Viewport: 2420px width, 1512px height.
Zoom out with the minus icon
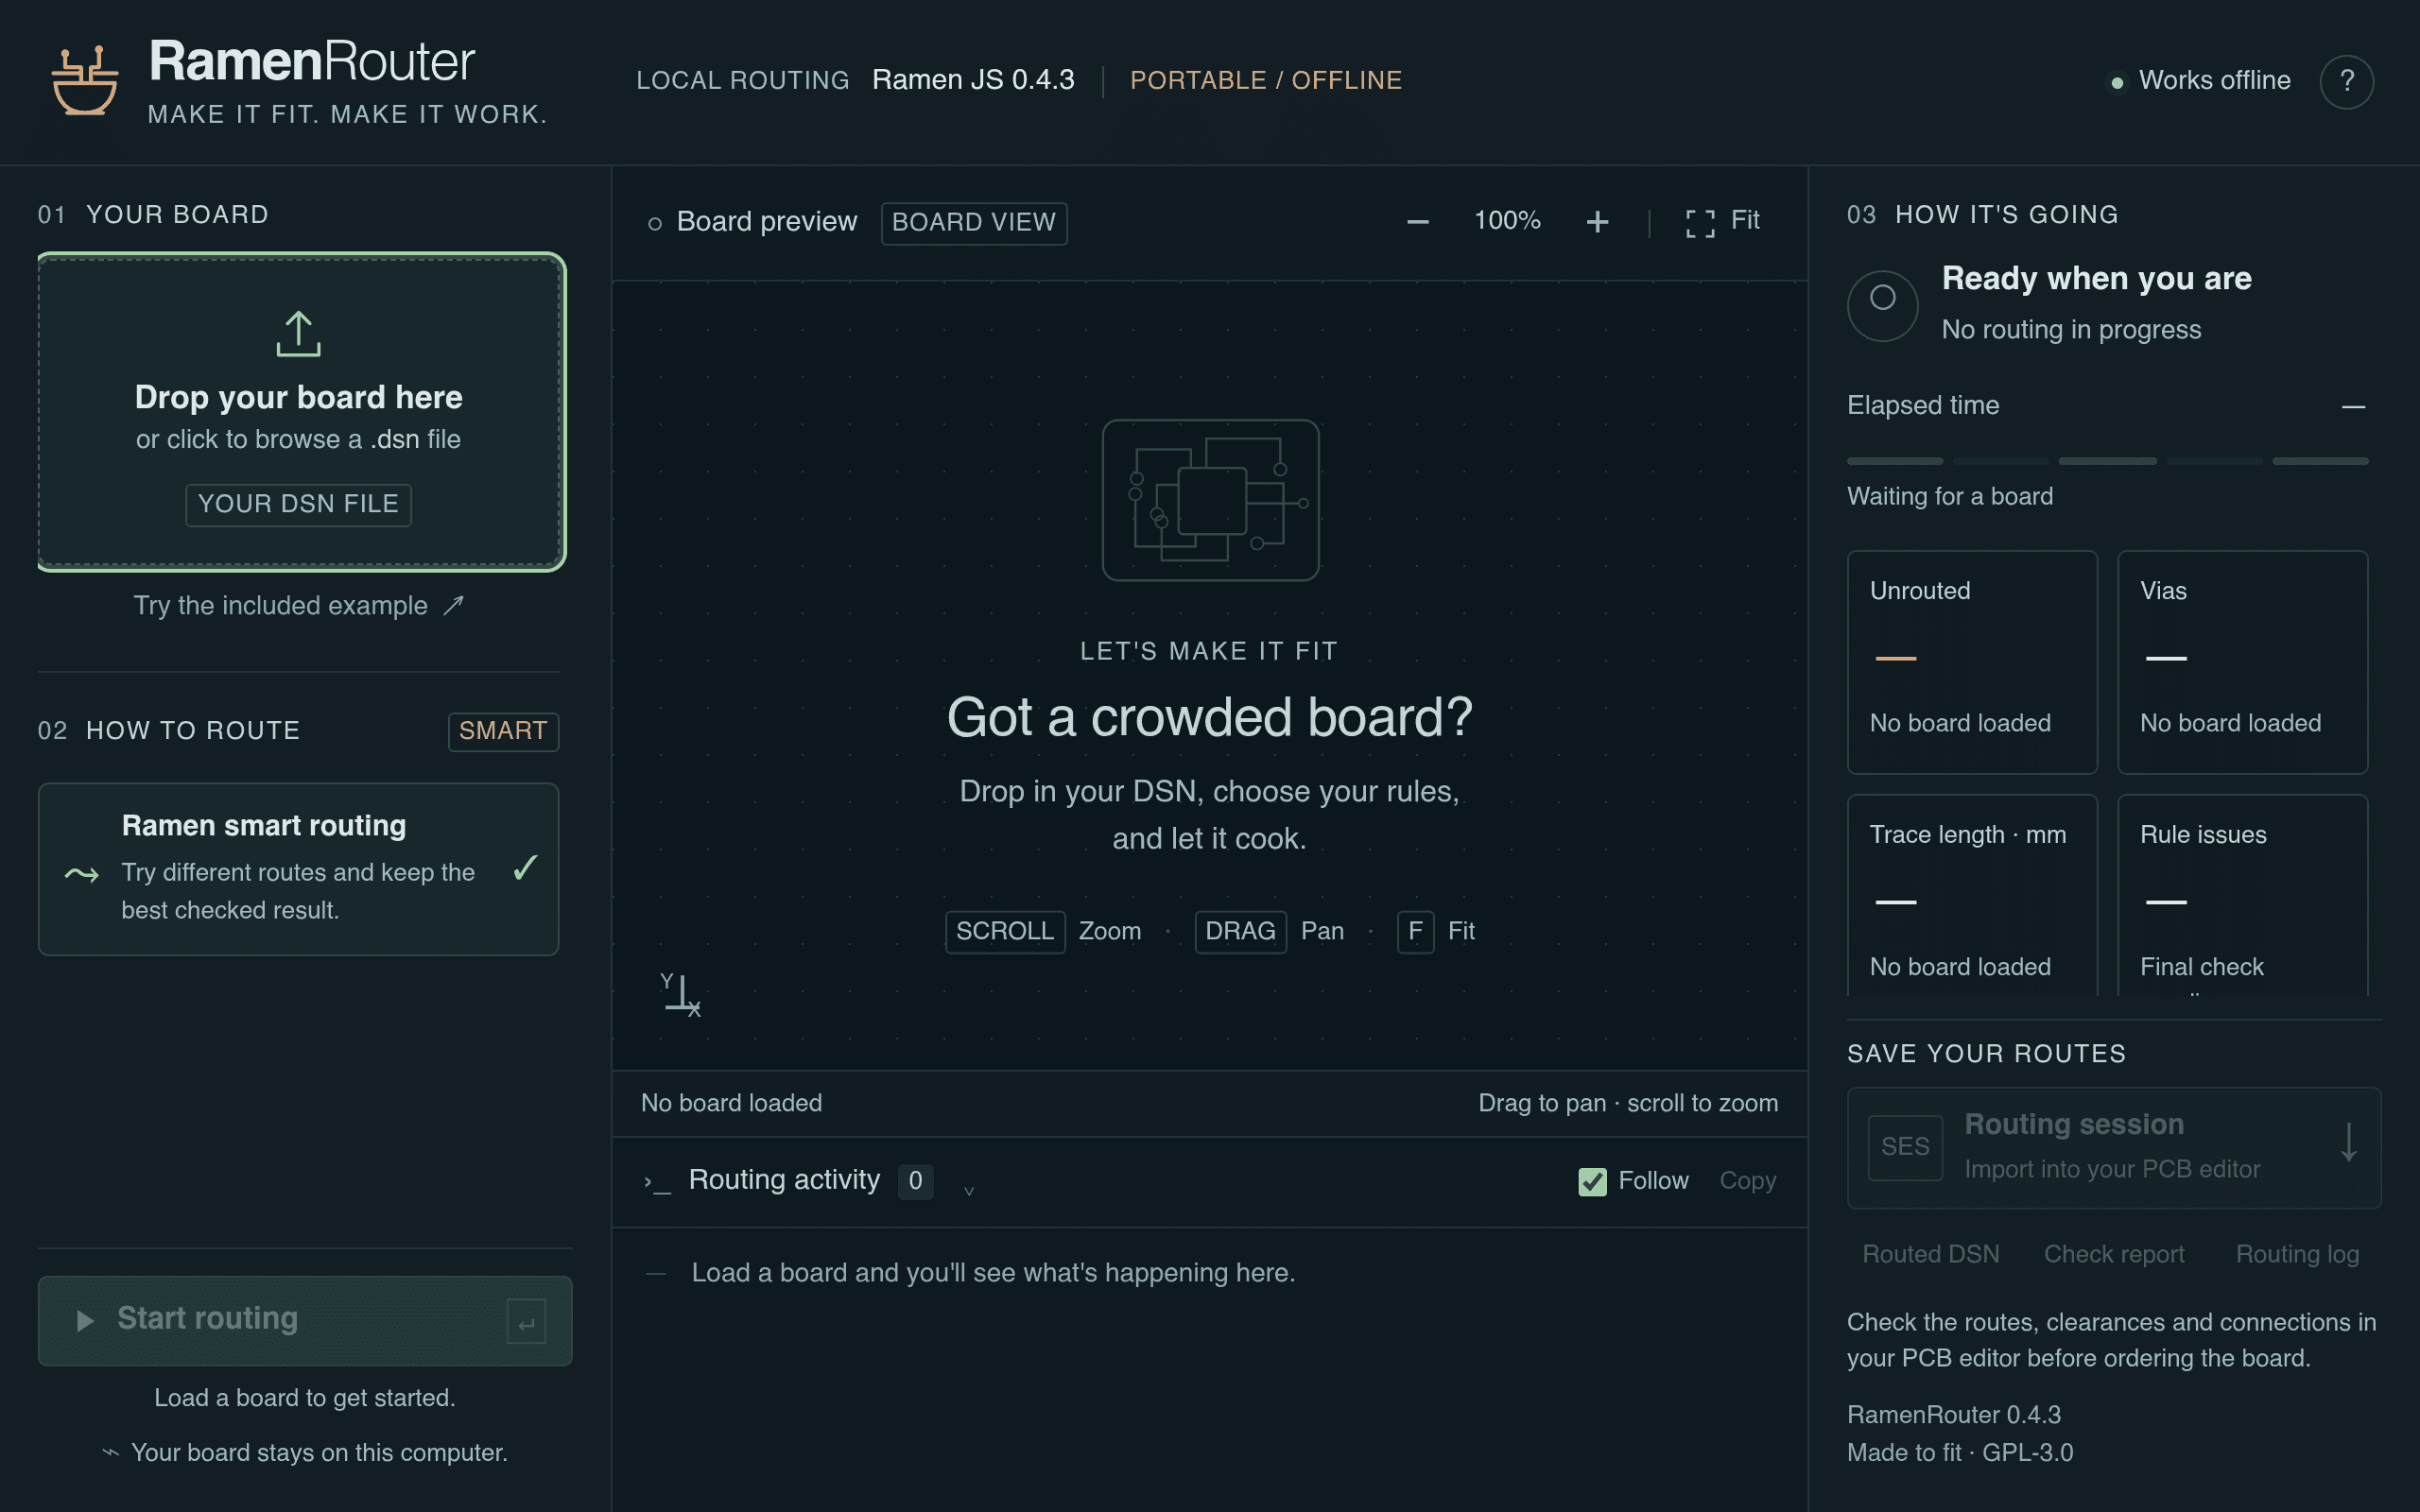1417,221
